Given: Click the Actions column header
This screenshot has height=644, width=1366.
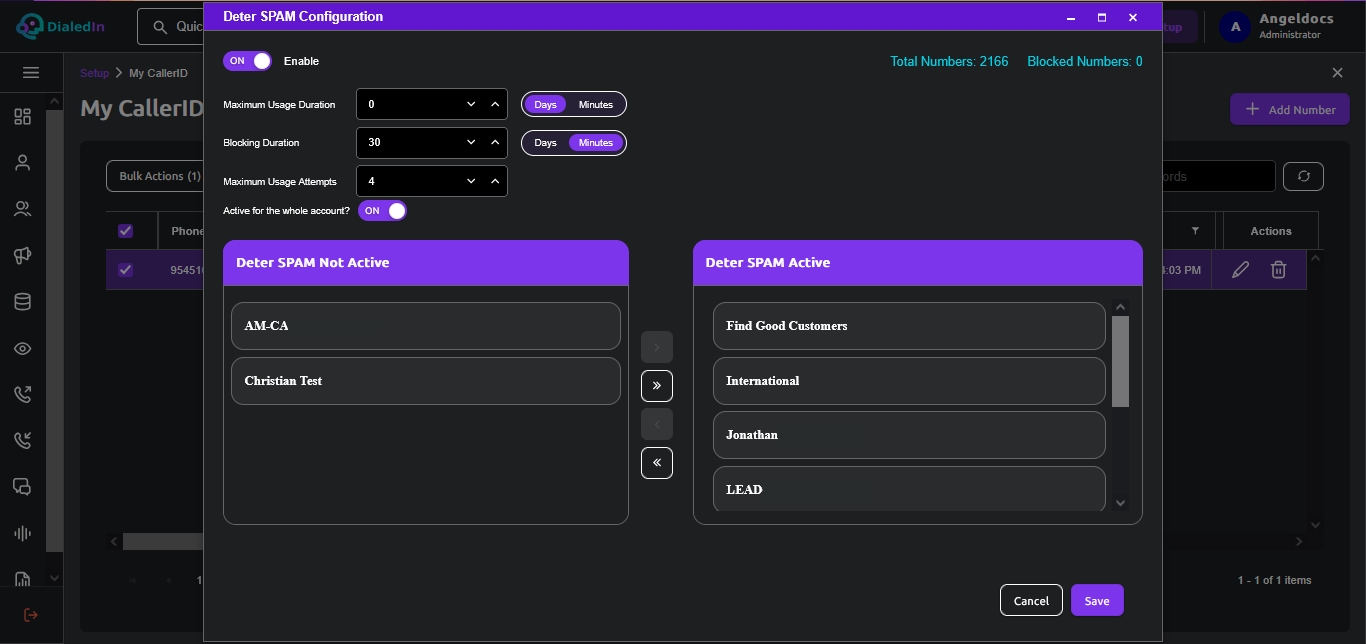Looking at the screenshot, I should [1271, 231].
